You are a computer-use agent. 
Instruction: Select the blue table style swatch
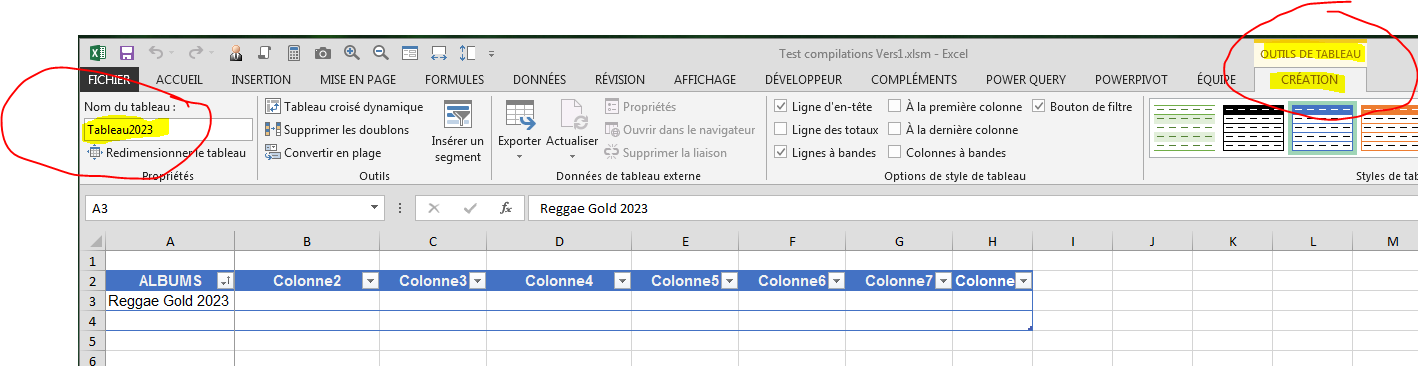tap(1323, 128)
